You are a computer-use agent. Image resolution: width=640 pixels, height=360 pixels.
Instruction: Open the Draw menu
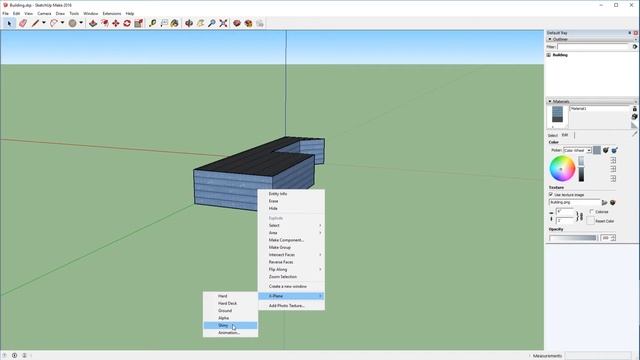point(60,13)
